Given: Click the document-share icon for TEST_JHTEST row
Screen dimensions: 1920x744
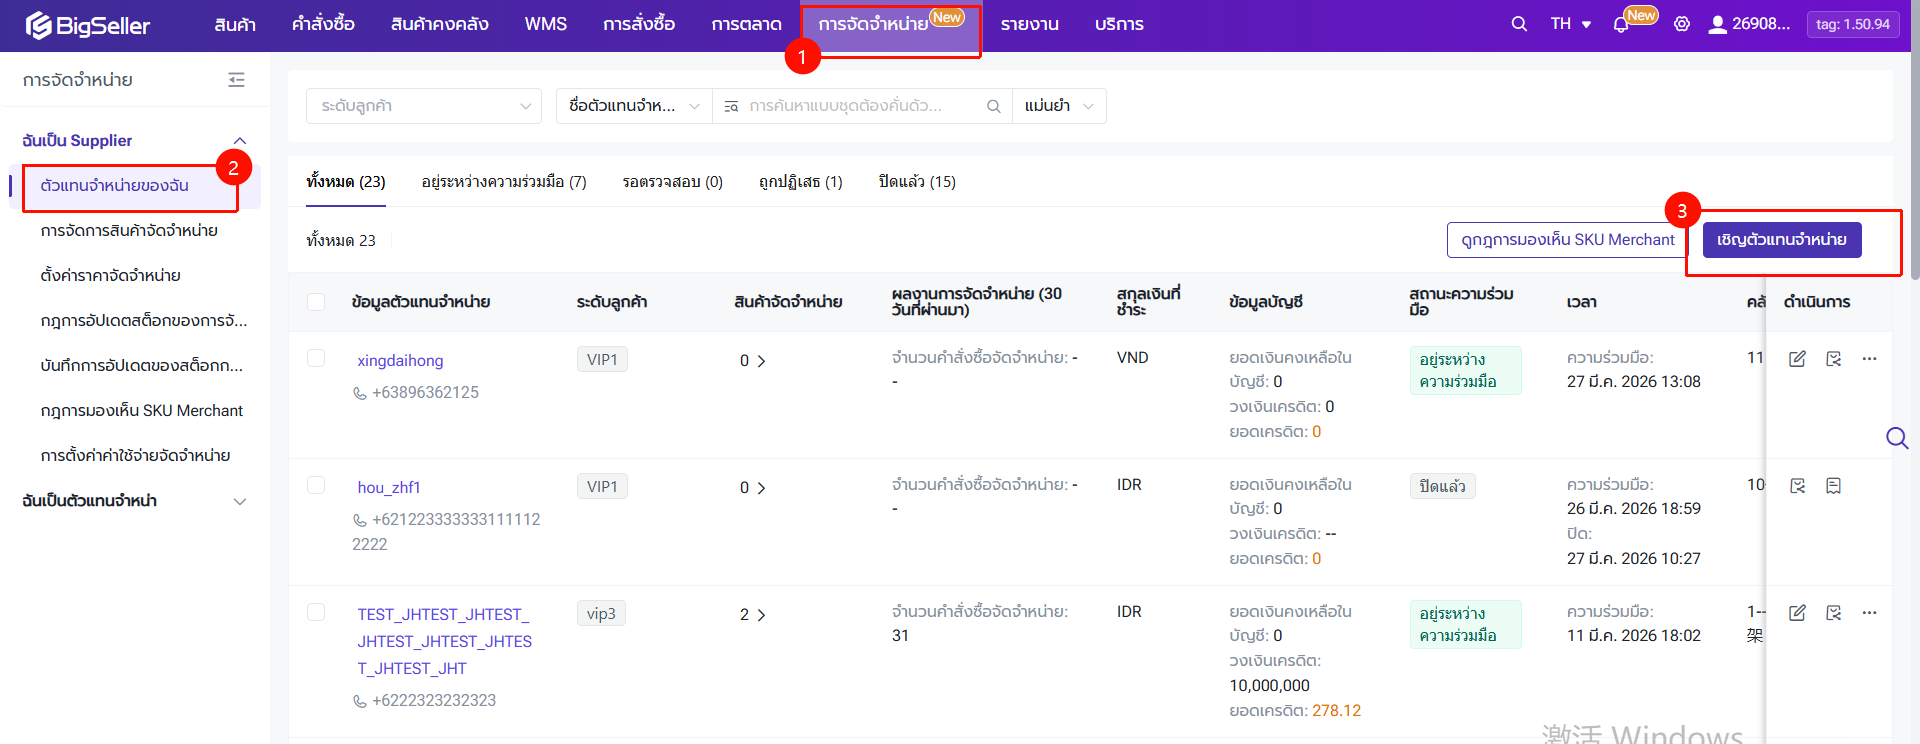Looking at the screenshot, I should click(x=1833, y=613).
